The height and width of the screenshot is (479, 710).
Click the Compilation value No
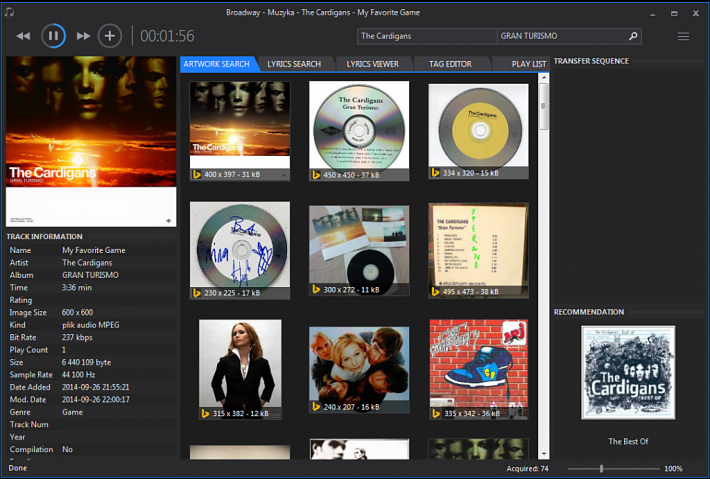point(67,450)
